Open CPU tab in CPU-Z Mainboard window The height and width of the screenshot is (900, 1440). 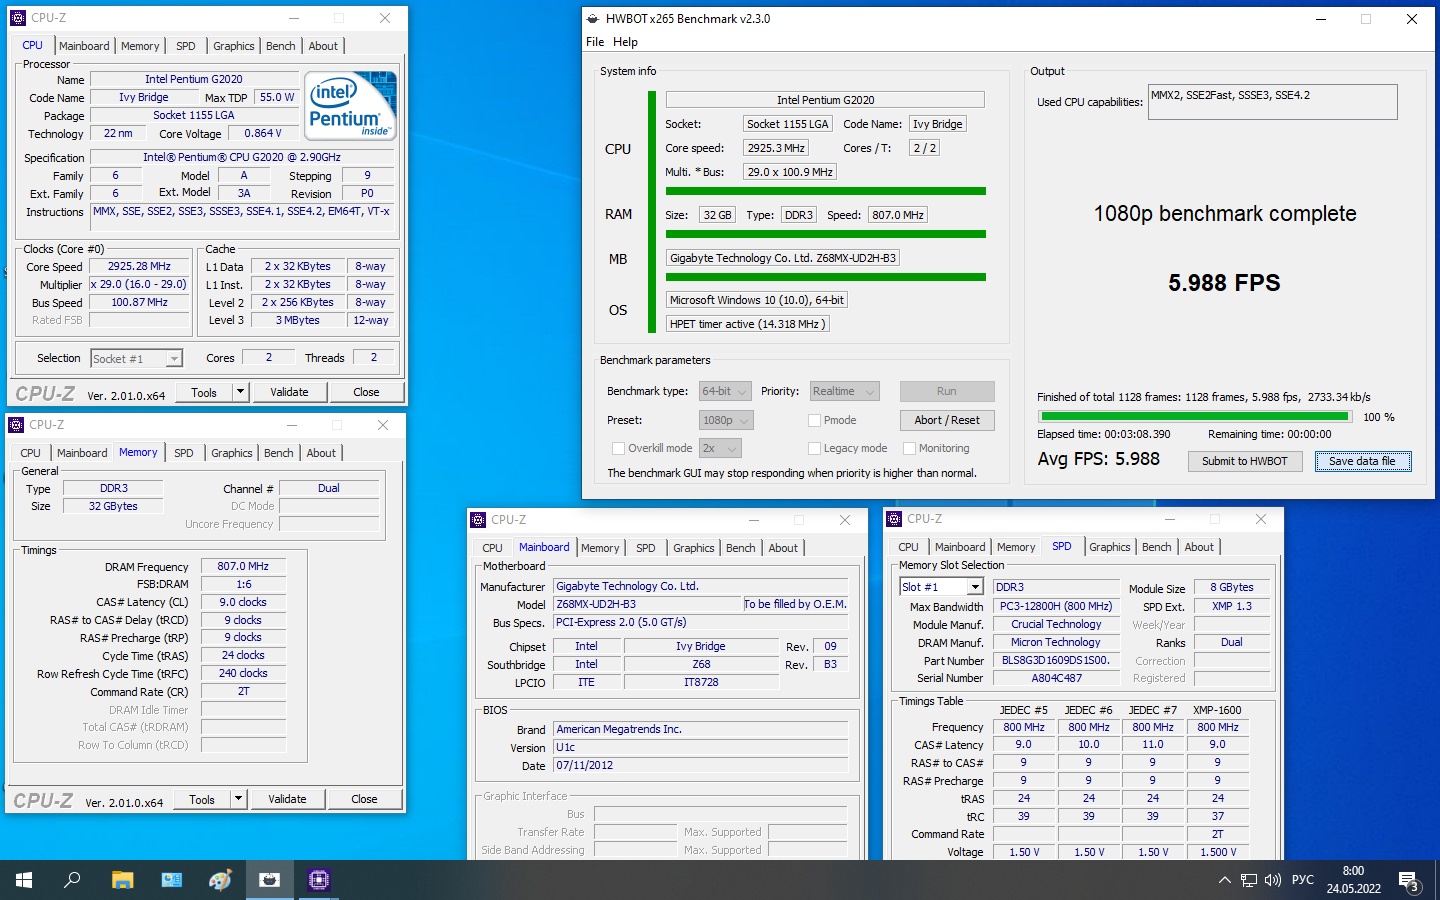click(492, 548)
